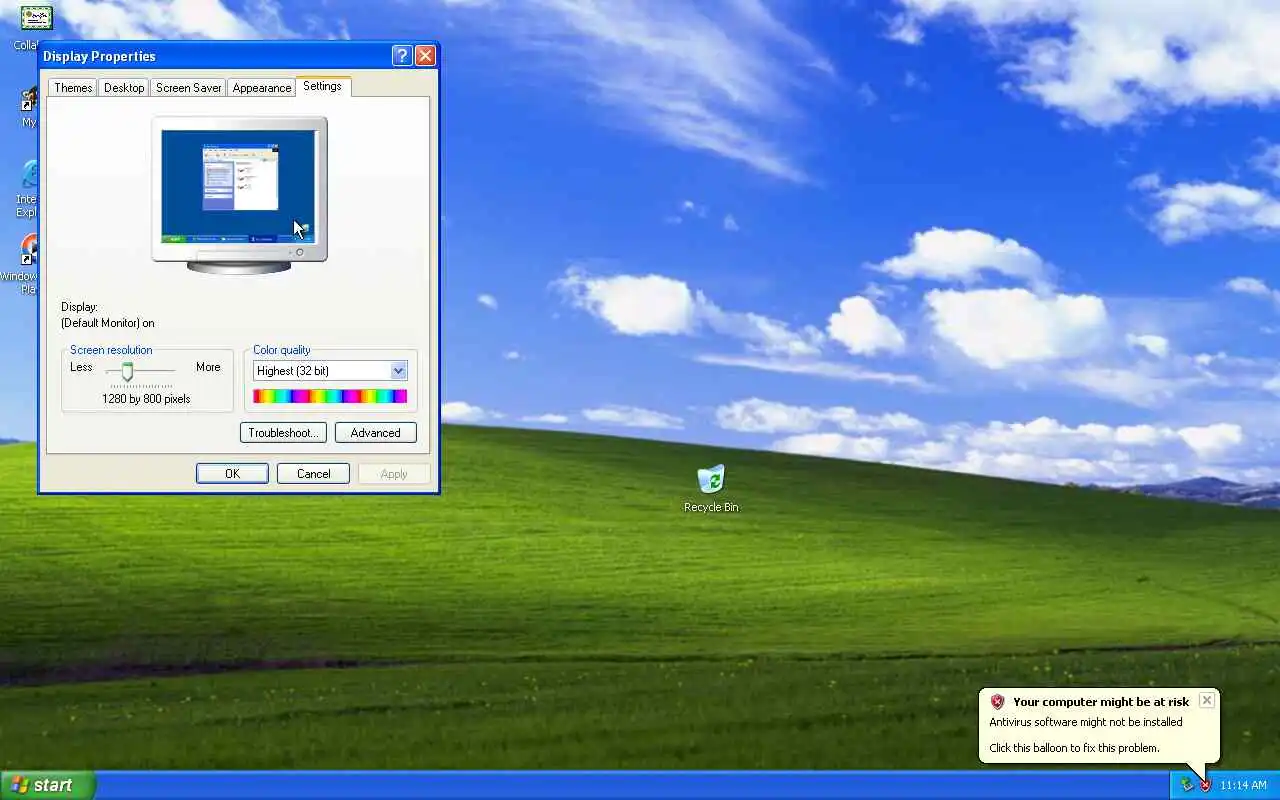
Task: Click the green network tray icon
Action: 1187,785
